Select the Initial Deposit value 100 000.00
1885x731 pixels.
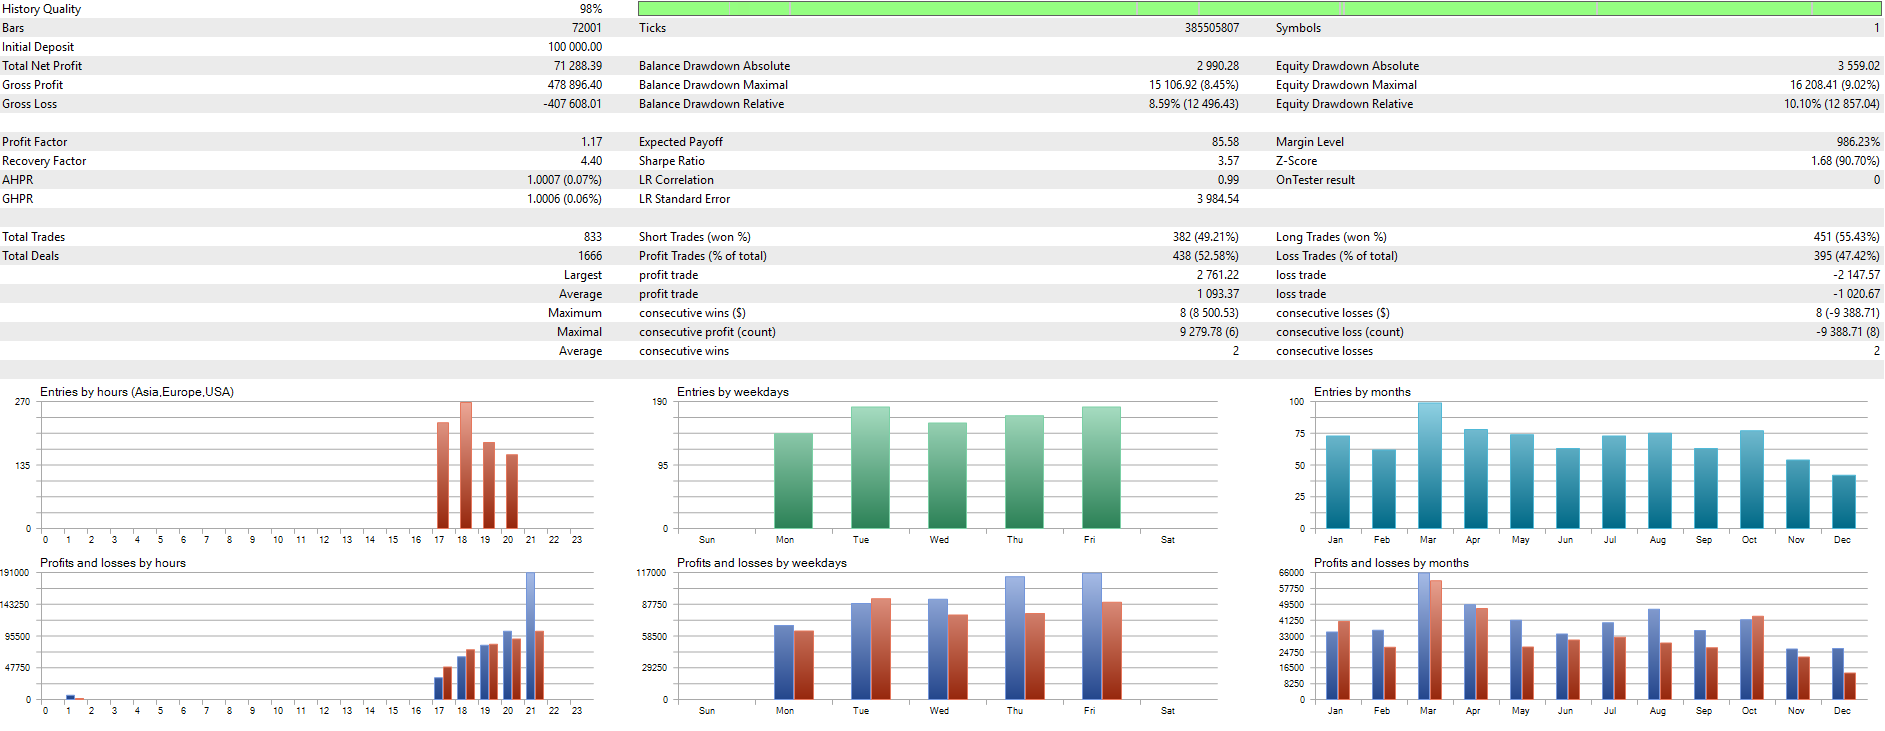pyautogui.click(x=574, y=47)
